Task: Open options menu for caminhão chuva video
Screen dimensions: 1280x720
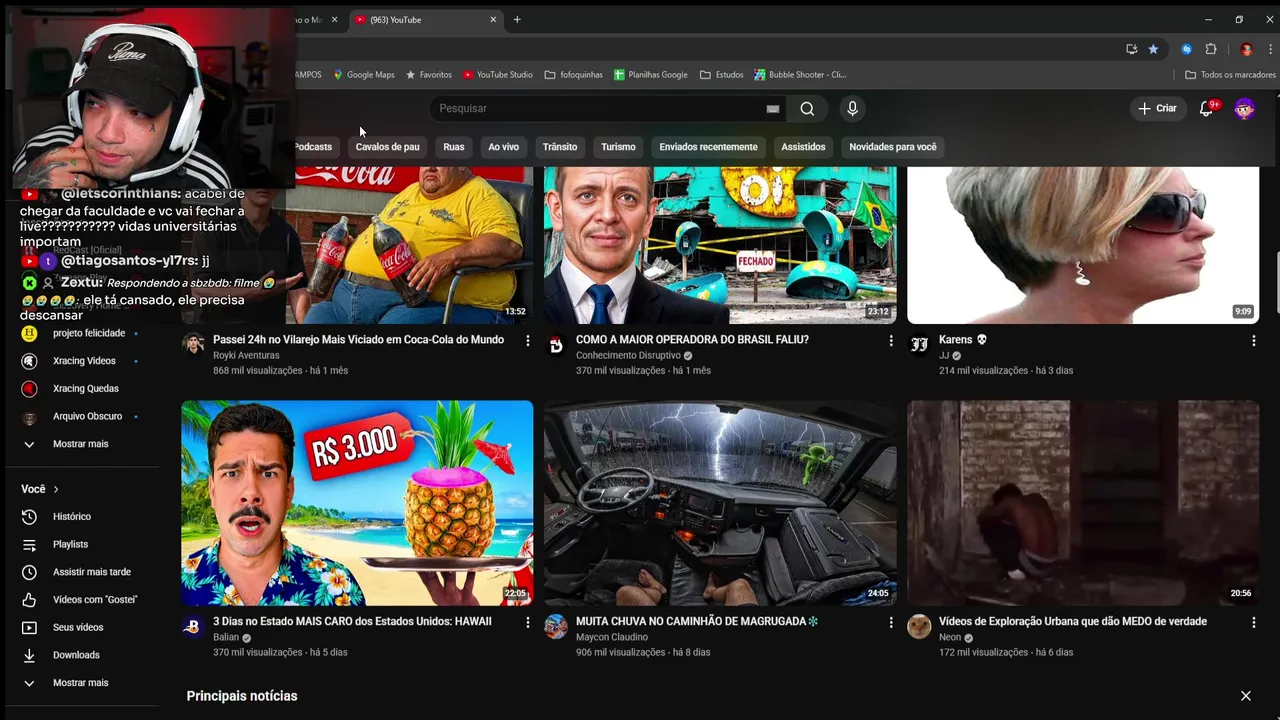Action: [891, 622]
